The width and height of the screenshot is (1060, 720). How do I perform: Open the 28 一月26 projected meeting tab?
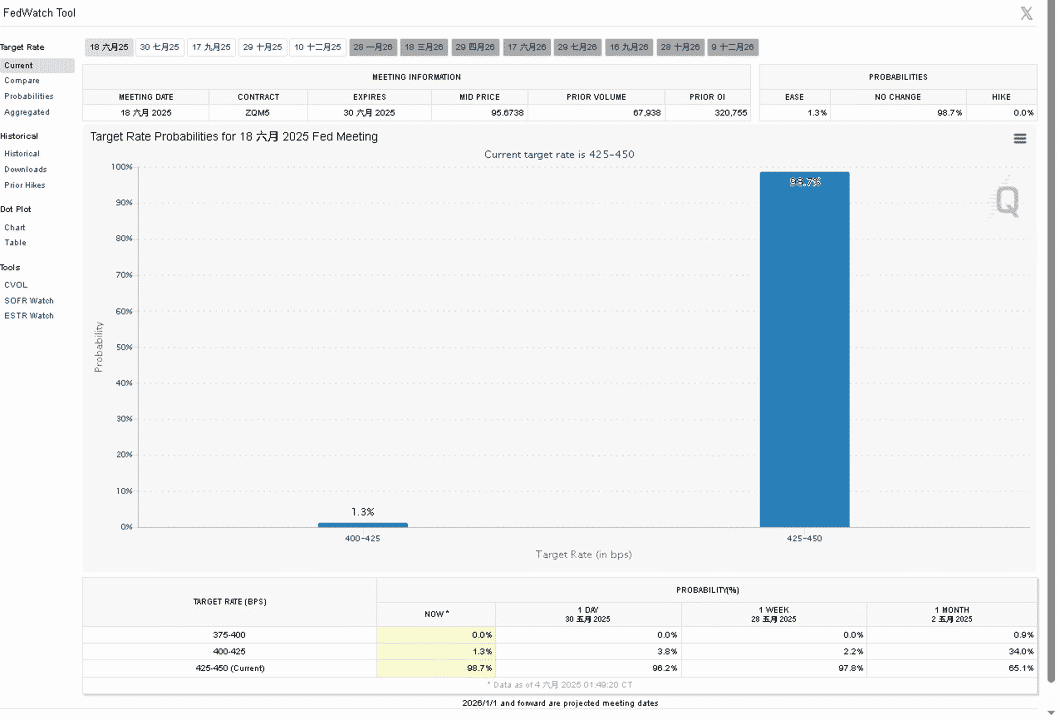click(372, 47)
